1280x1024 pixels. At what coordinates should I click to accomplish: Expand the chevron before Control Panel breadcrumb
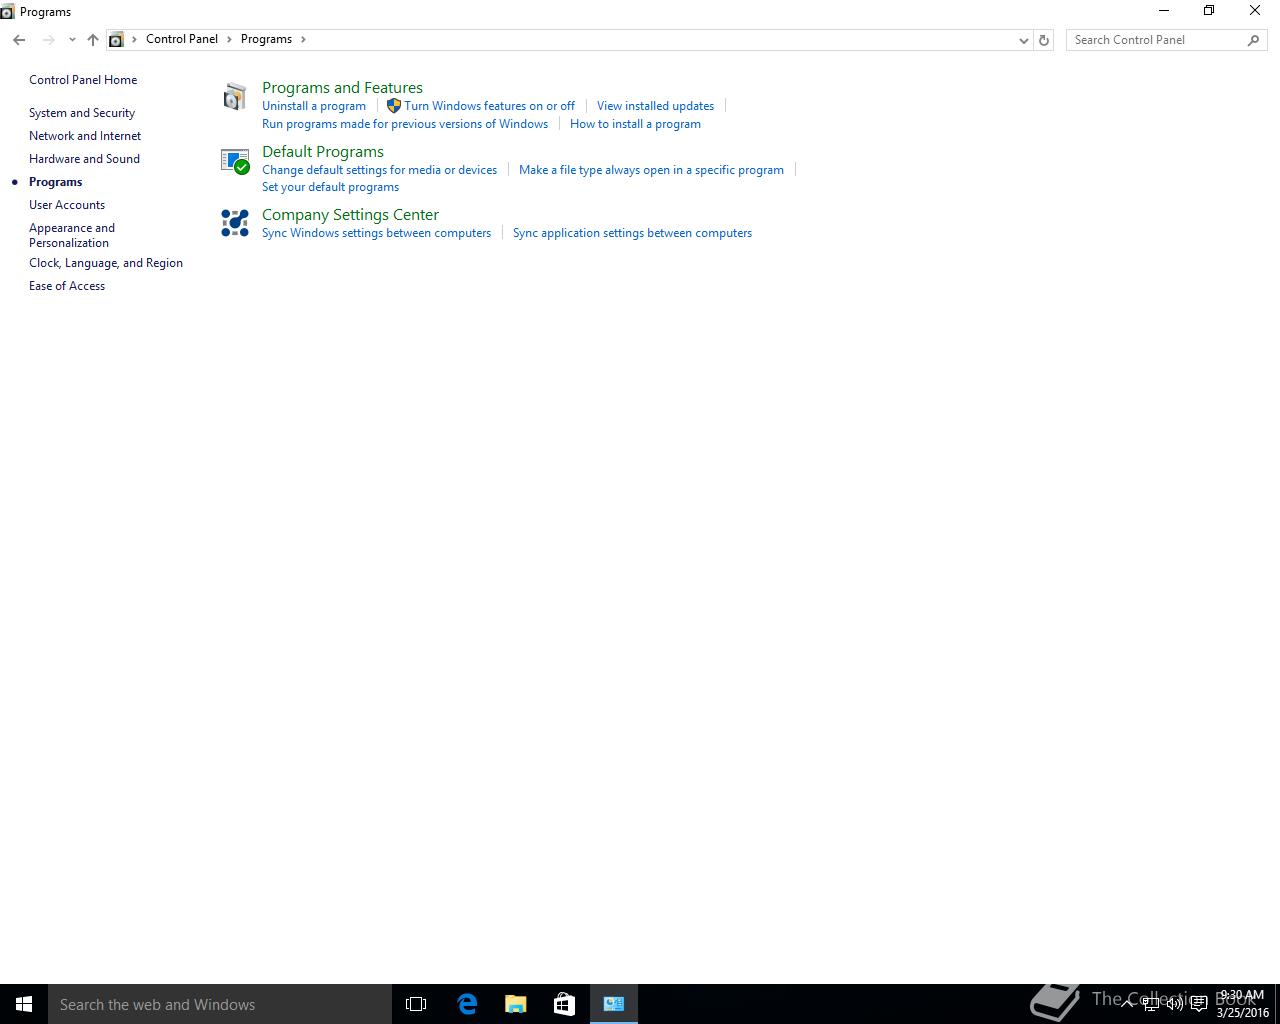134,39
